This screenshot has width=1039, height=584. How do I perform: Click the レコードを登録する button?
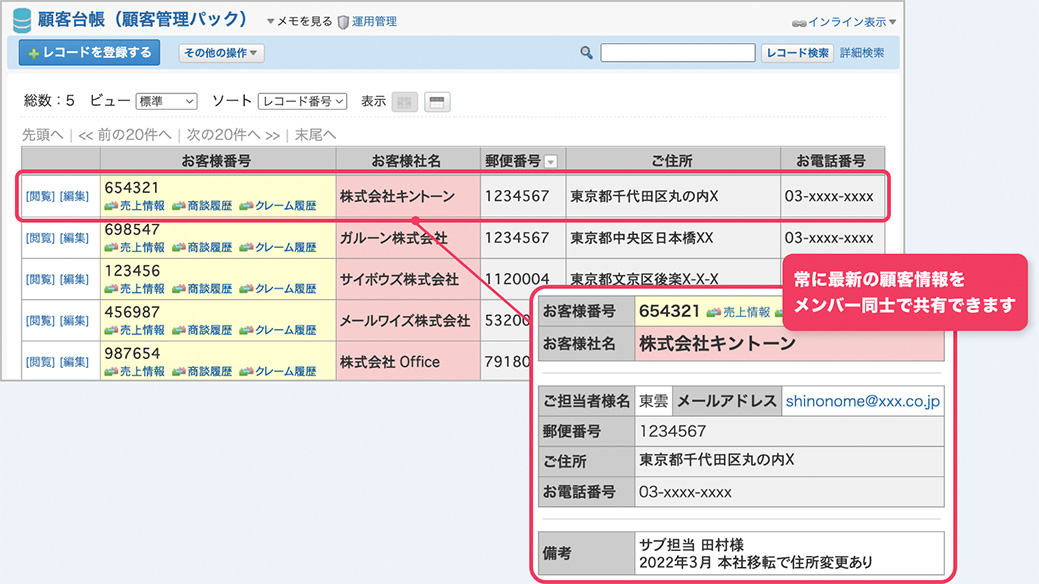point(88,52)
